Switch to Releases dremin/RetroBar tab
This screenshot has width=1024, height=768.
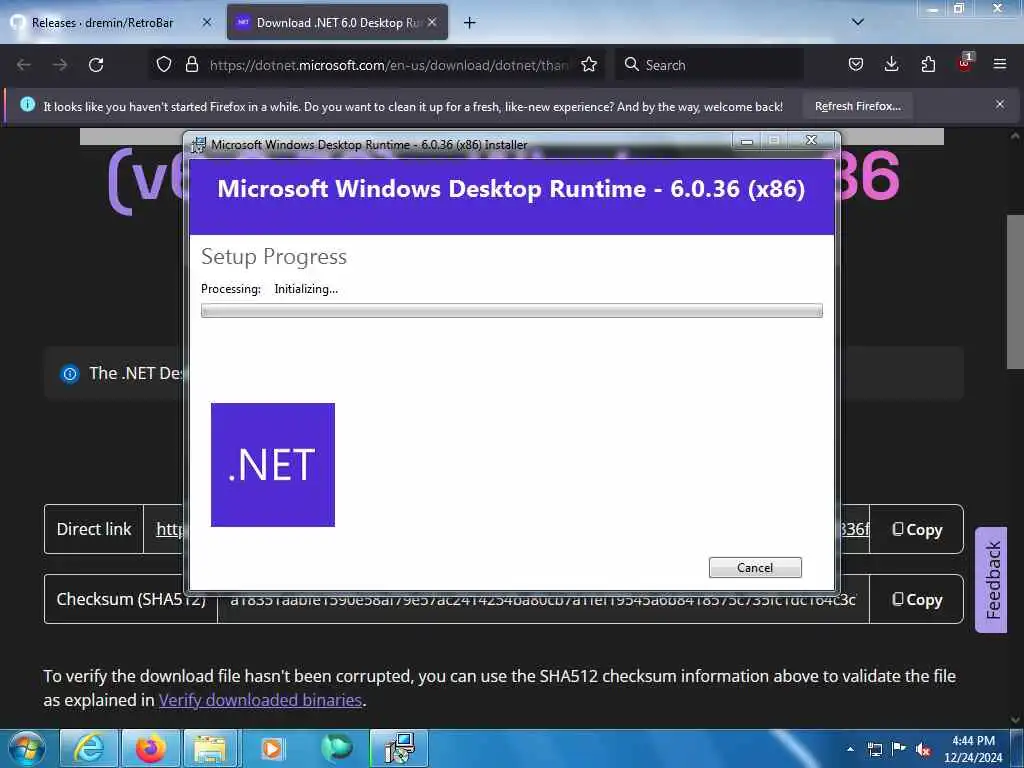(103, 23)
